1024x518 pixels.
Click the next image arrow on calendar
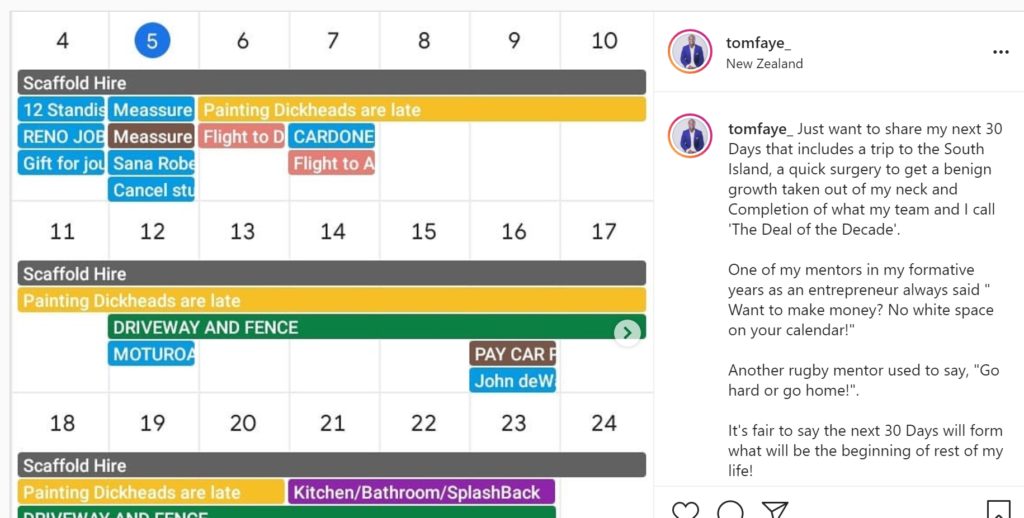pyautogui.click(x=627, y=332)
